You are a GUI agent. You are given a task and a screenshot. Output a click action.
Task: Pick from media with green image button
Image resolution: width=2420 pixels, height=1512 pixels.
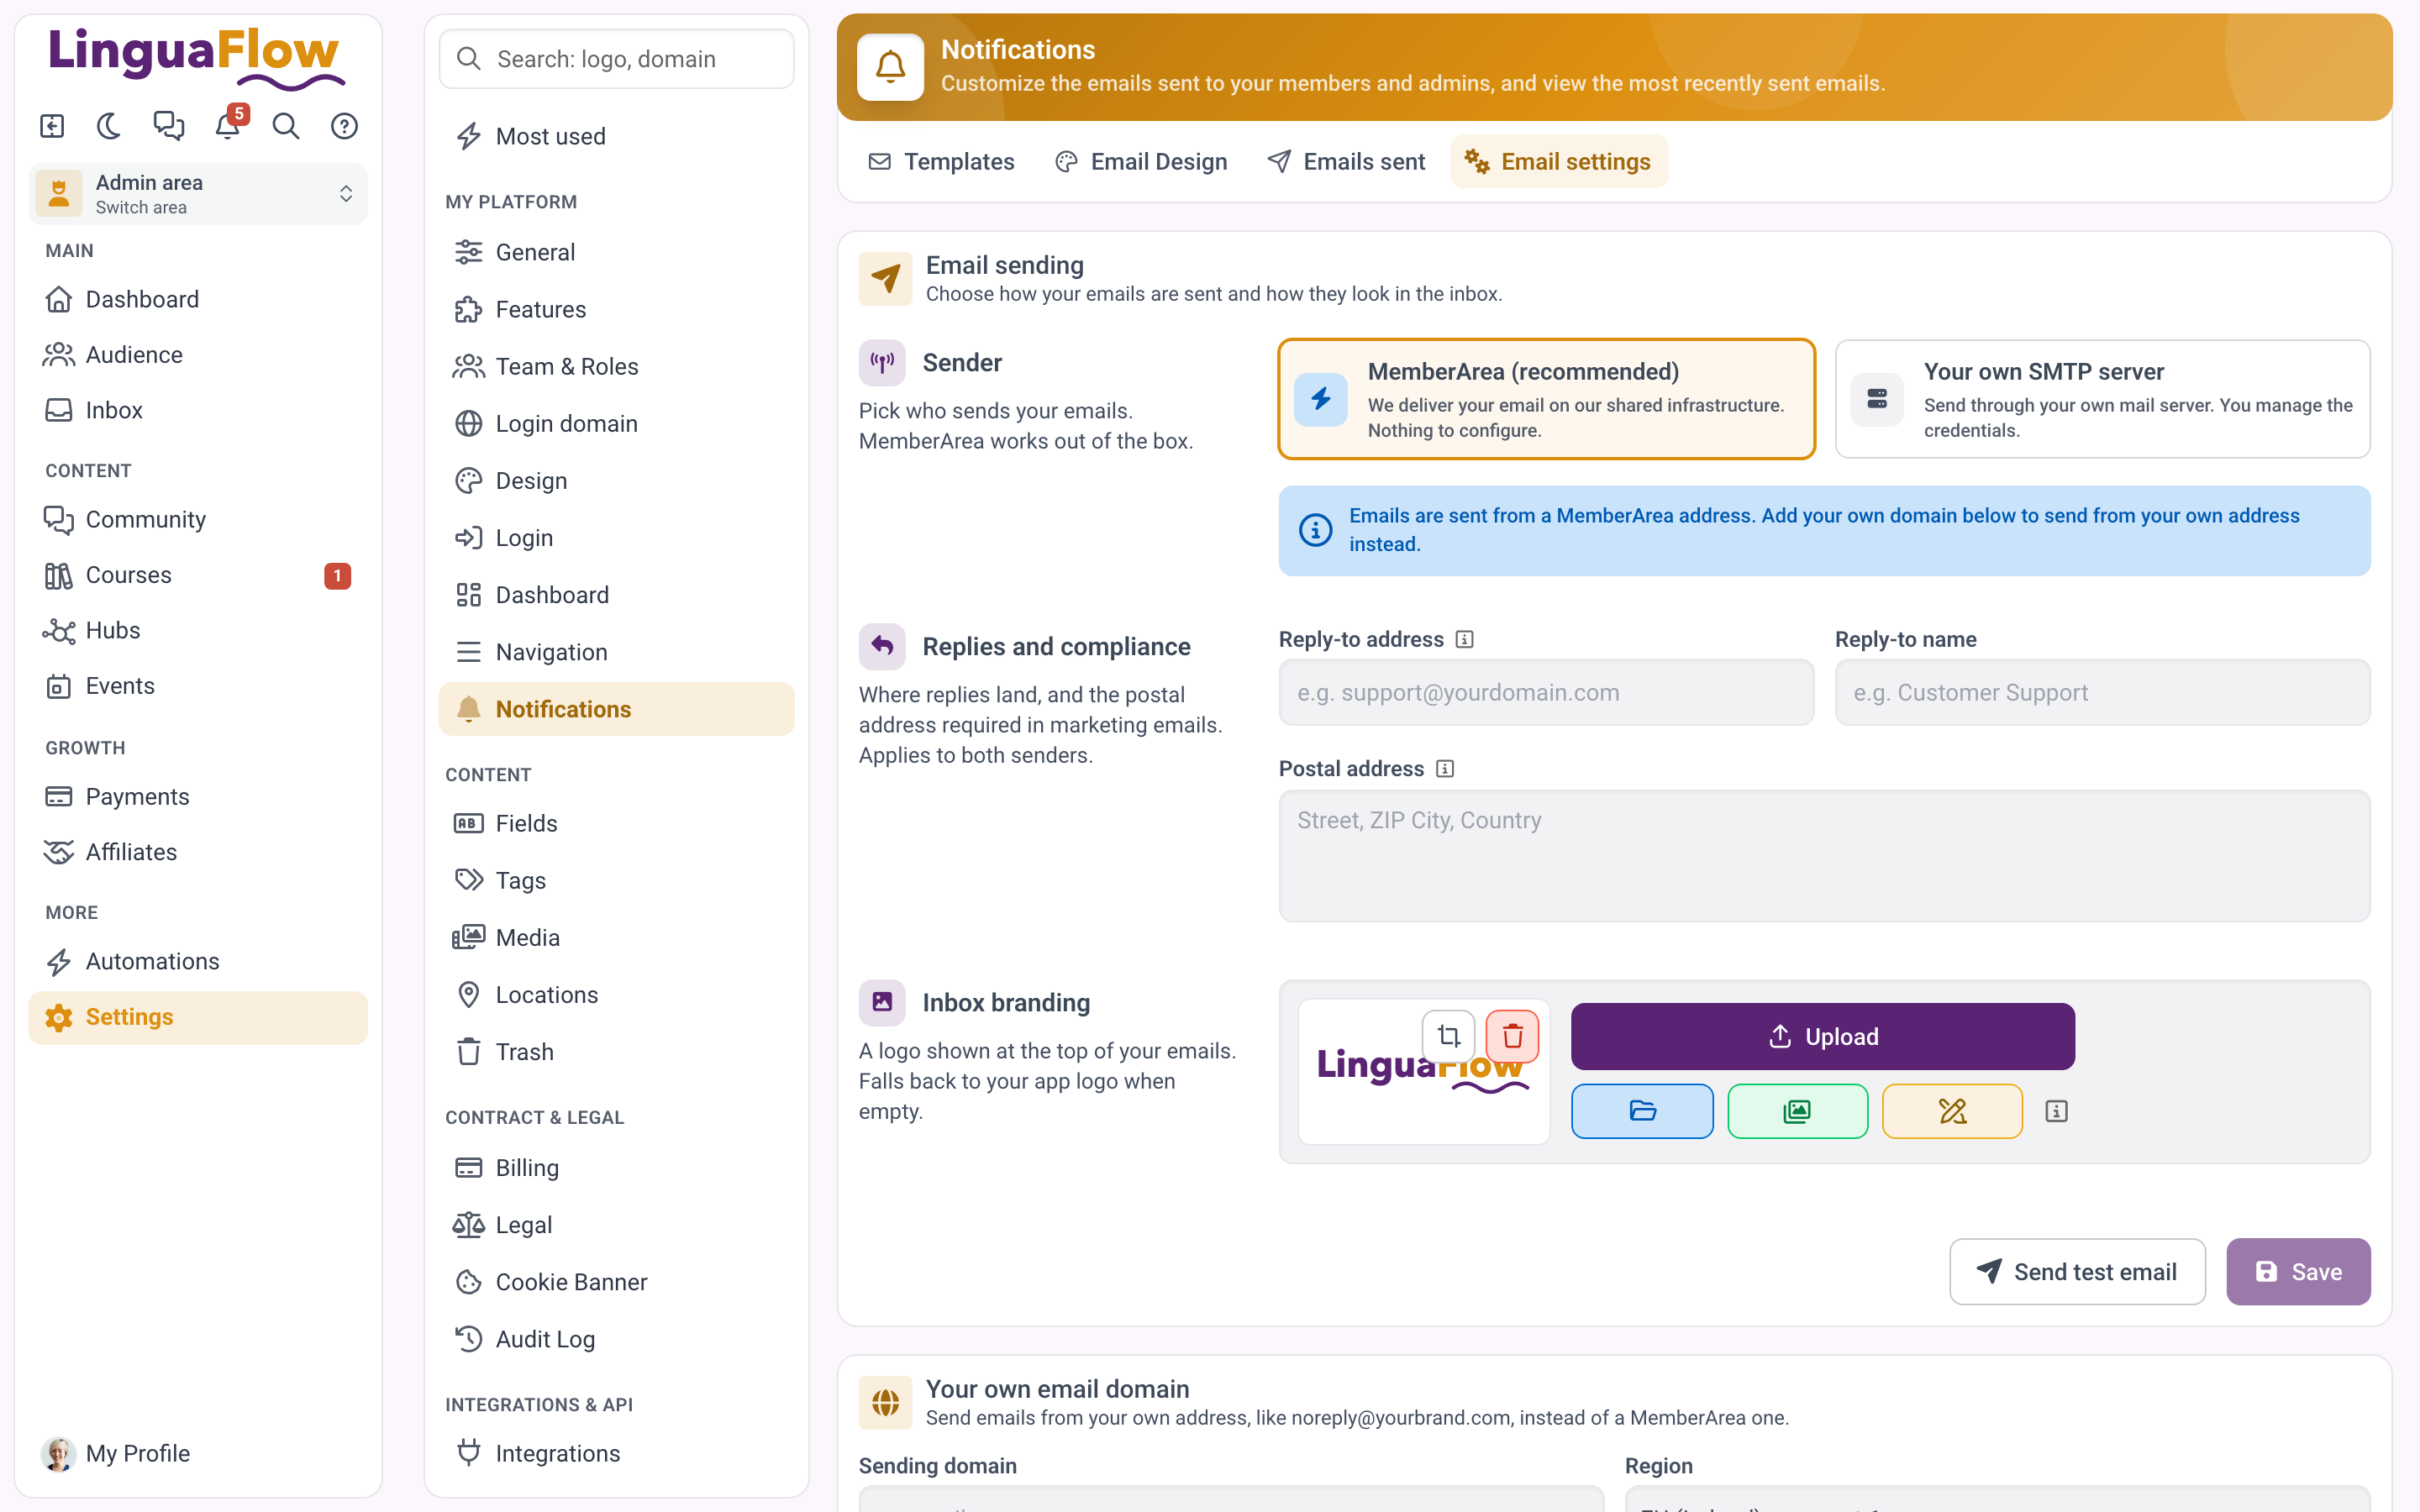coord(1797,1111)
